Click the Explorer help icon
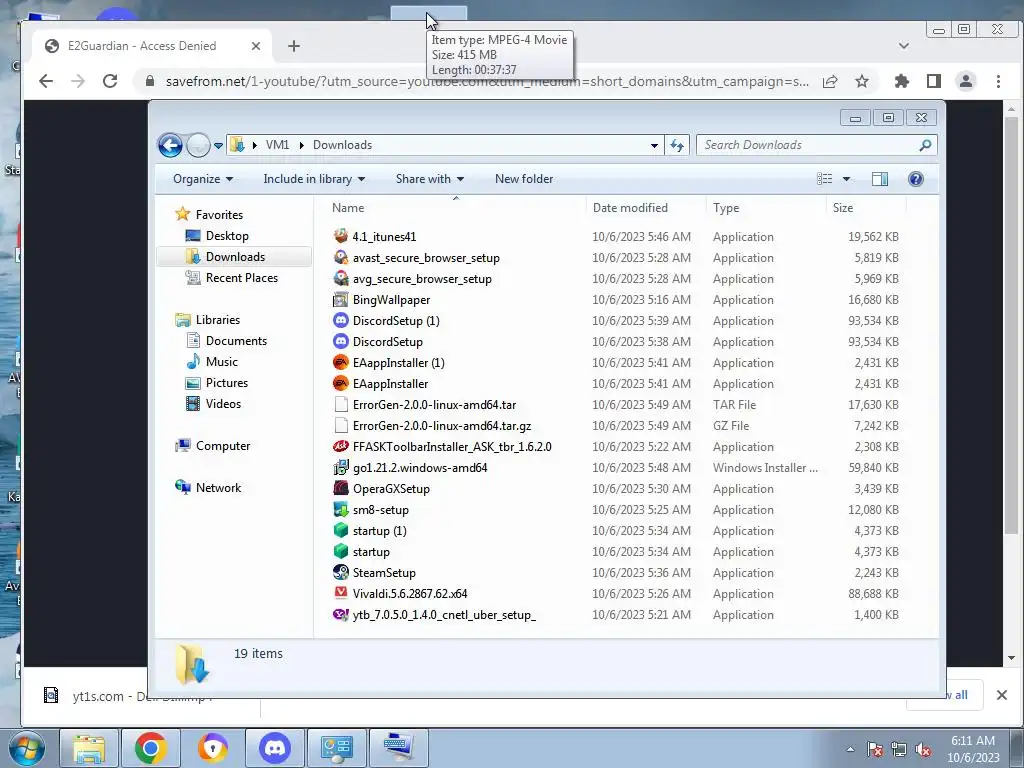The image size is (1024, 768). click(916, 179)
